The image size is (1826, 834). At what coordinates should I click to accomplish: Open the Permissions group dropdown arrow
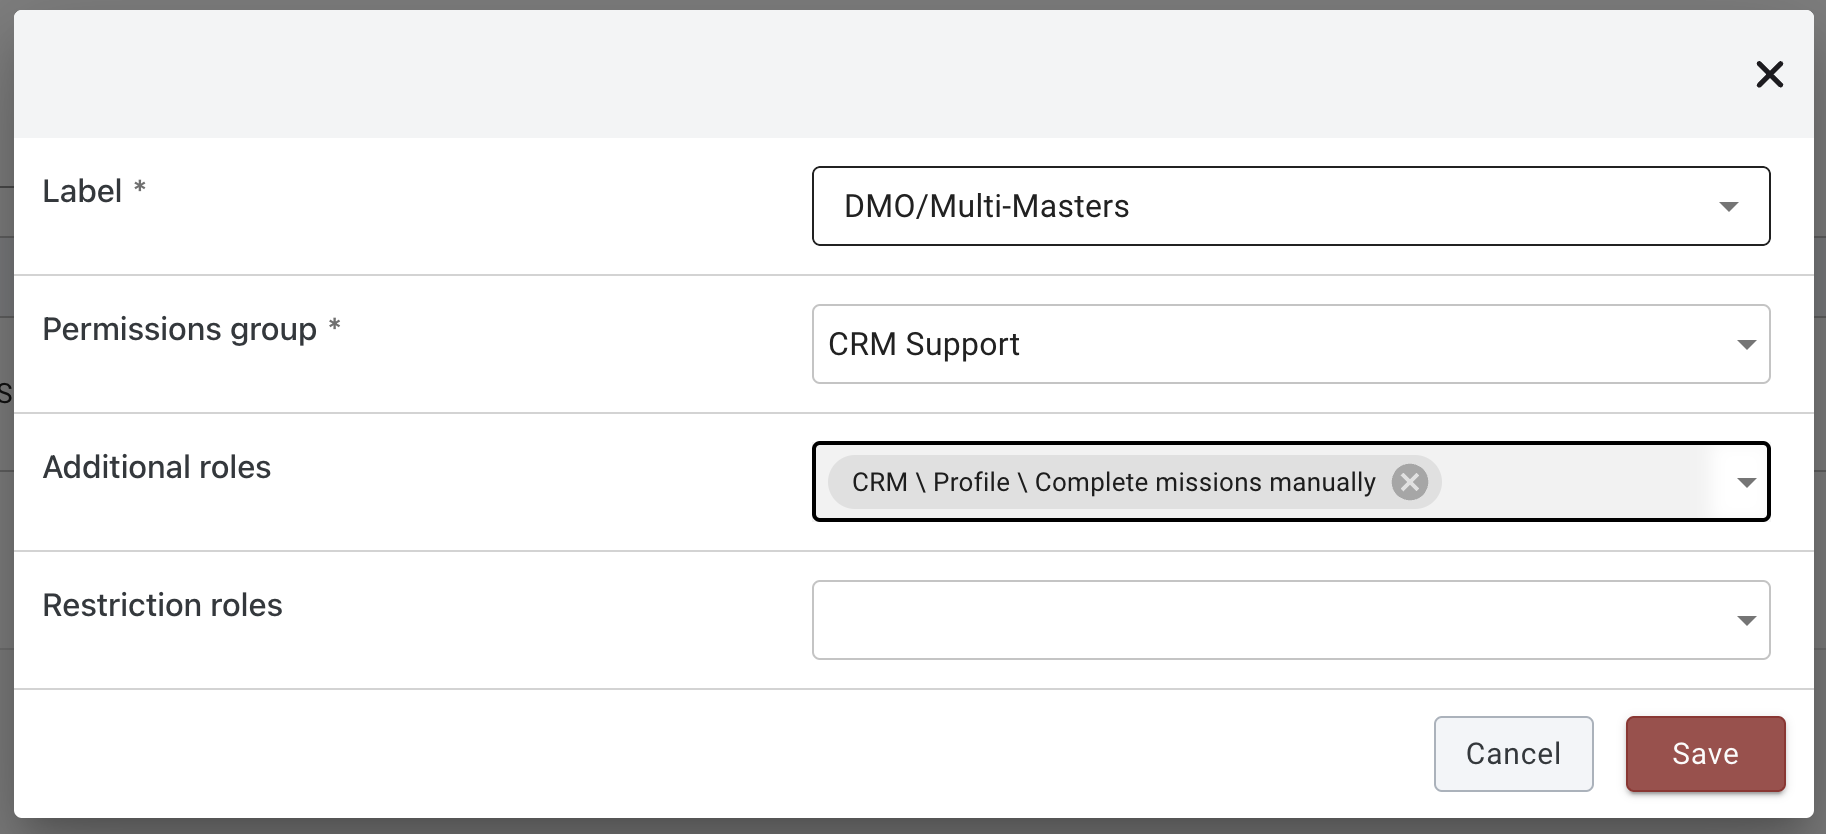click(x=1746, y=345)
